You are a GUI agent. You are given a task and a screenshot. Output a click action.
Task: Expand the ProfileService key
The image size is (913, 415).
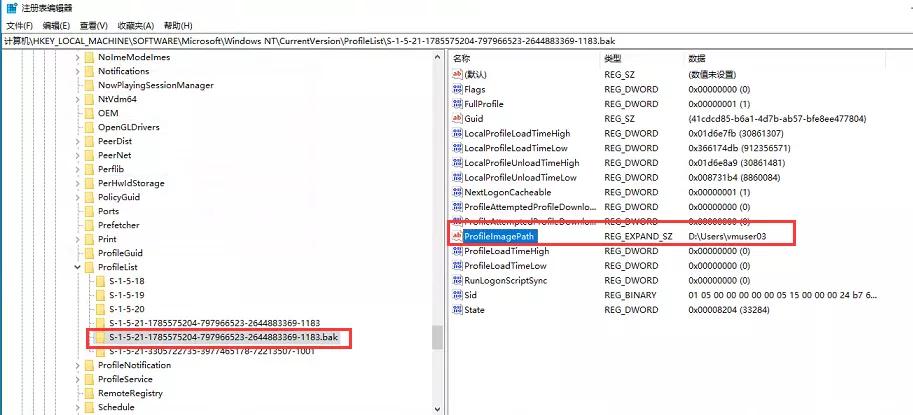click(x=77, y=379)
